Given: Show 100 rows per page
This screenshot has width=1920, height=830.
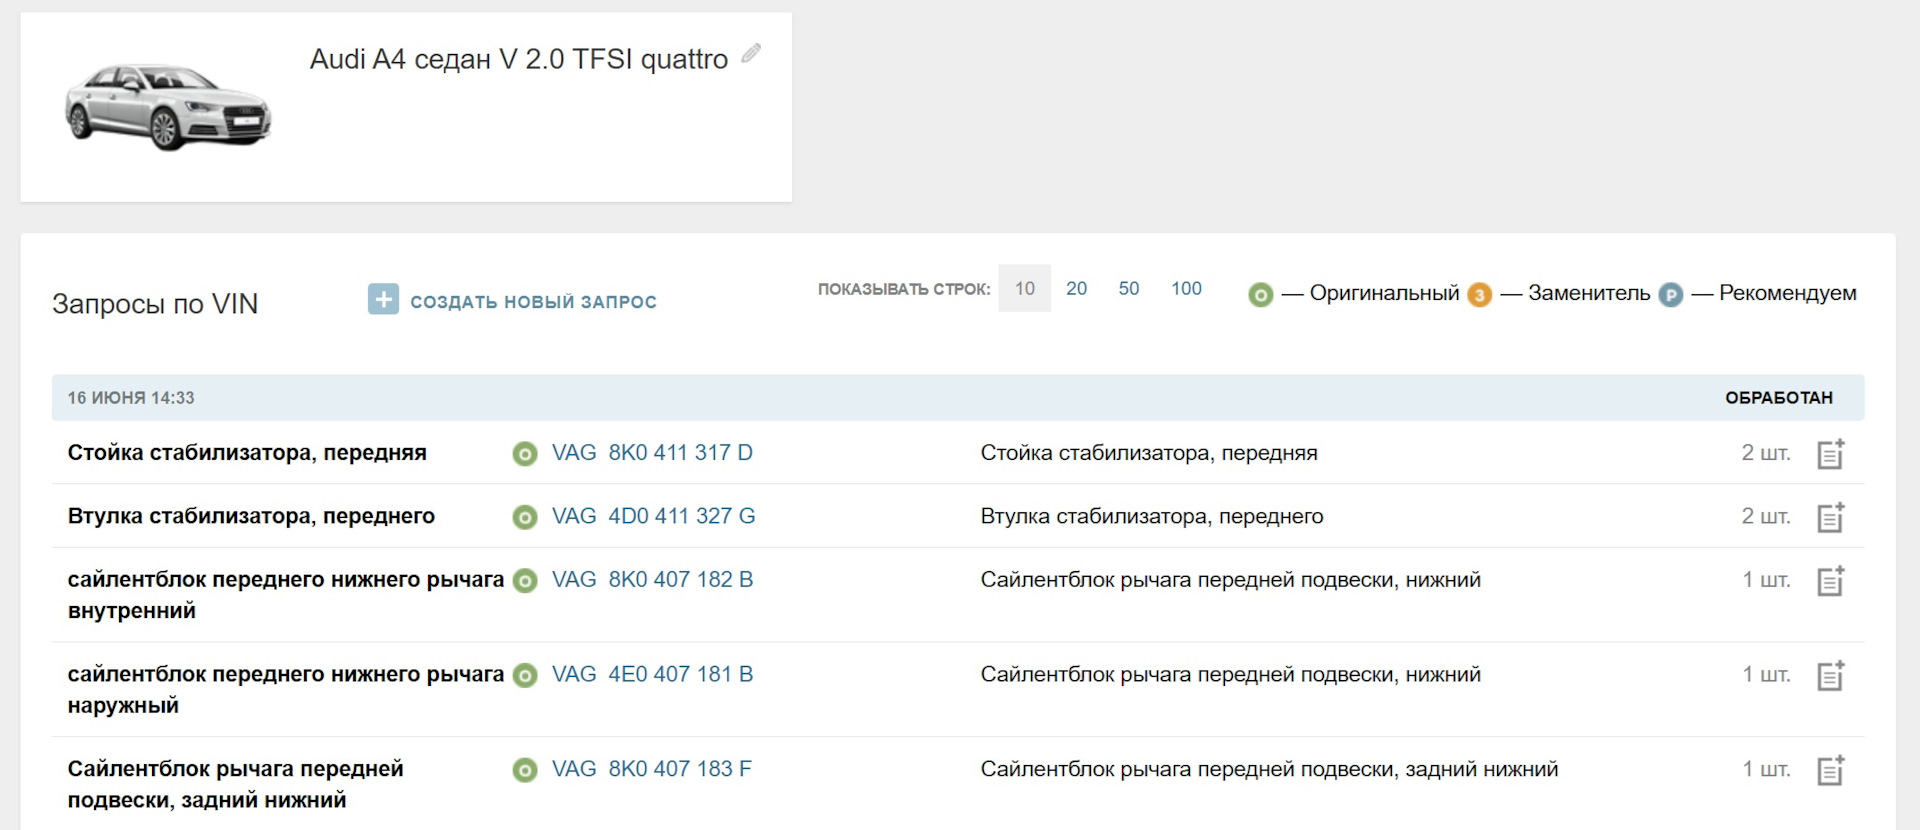Looking at the screenshot, I should [x=1186, y=289].
